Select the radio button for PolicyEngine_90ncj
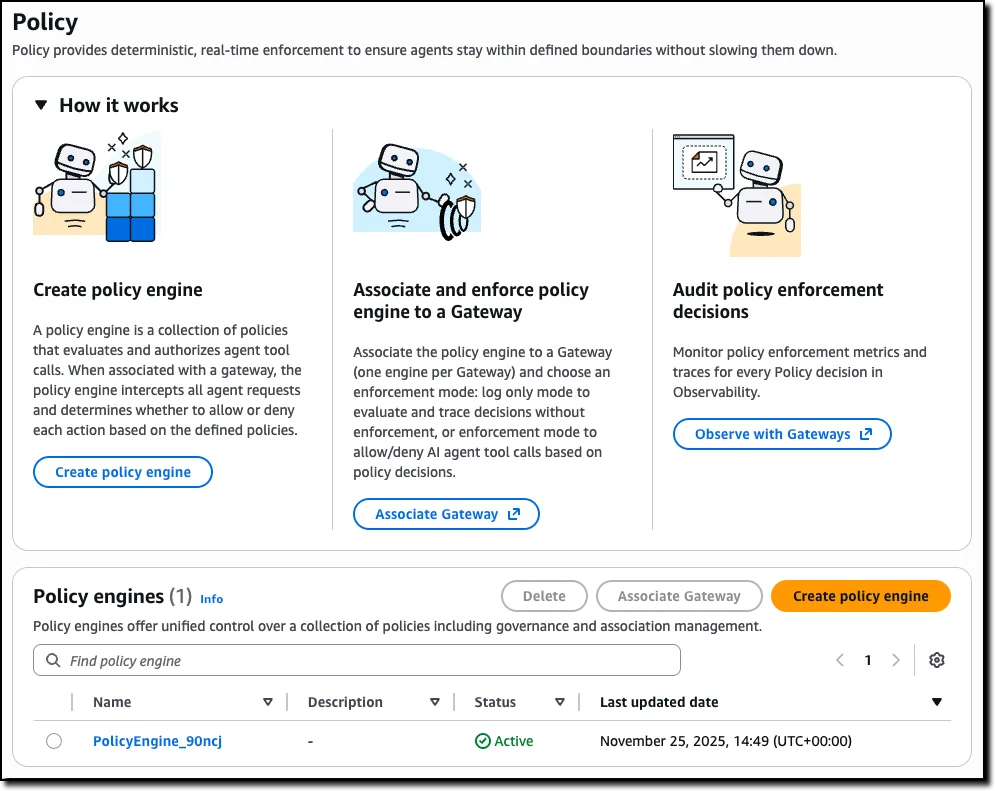 [53, 740]
